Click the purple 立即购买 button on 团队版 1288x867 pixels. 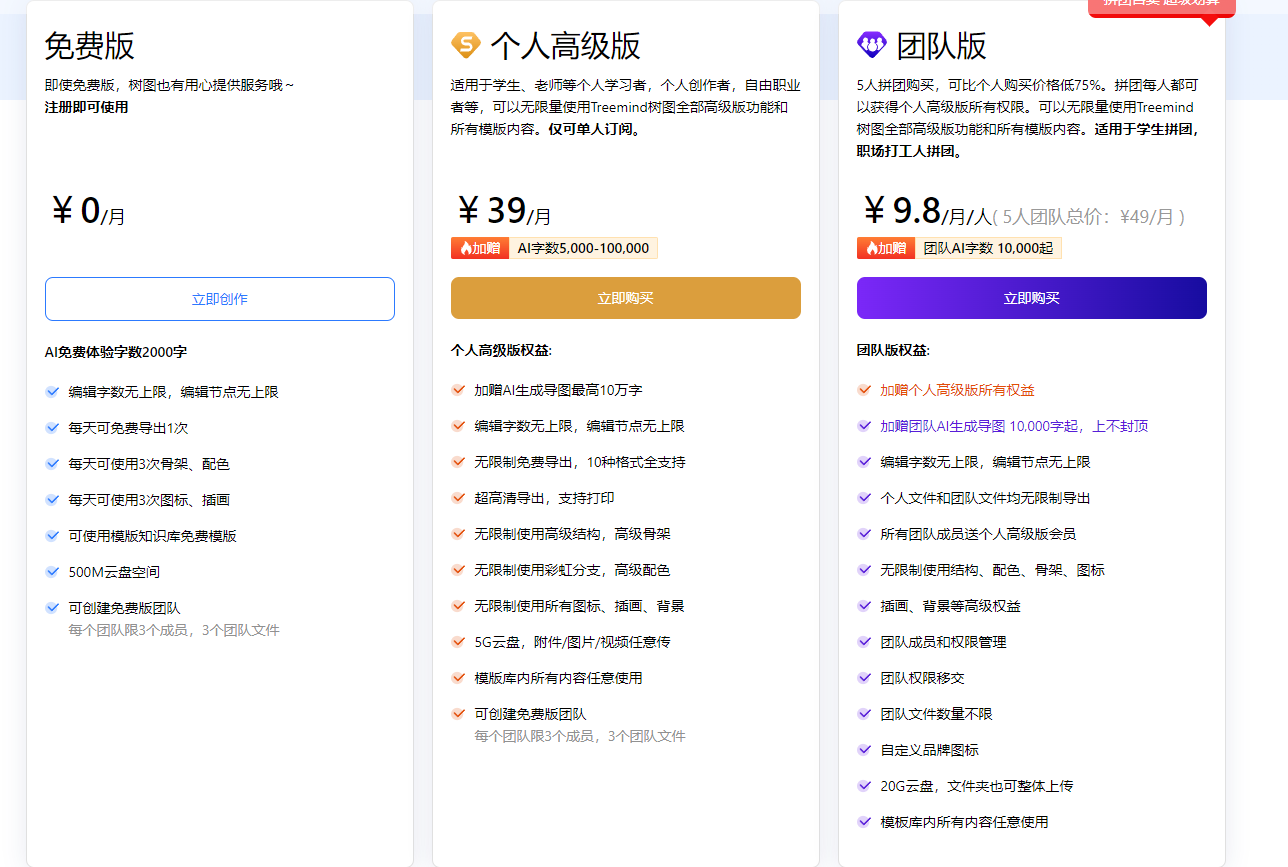pyautogui.click(x=1031, y=298)
